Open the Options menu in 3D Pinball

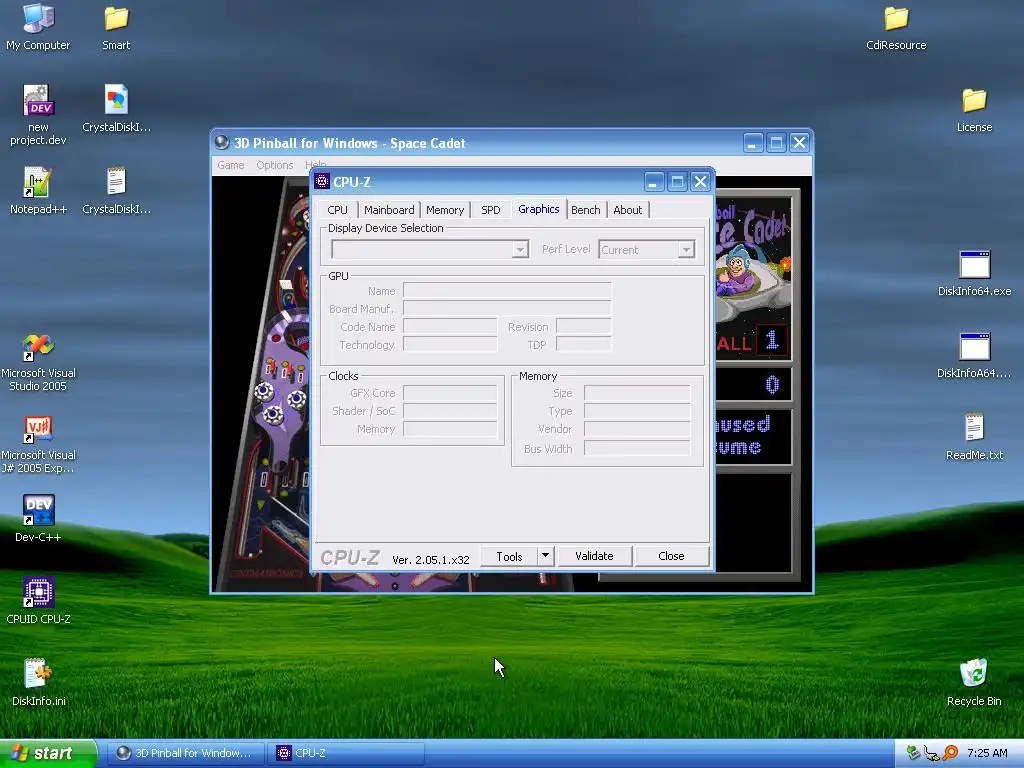274,165
